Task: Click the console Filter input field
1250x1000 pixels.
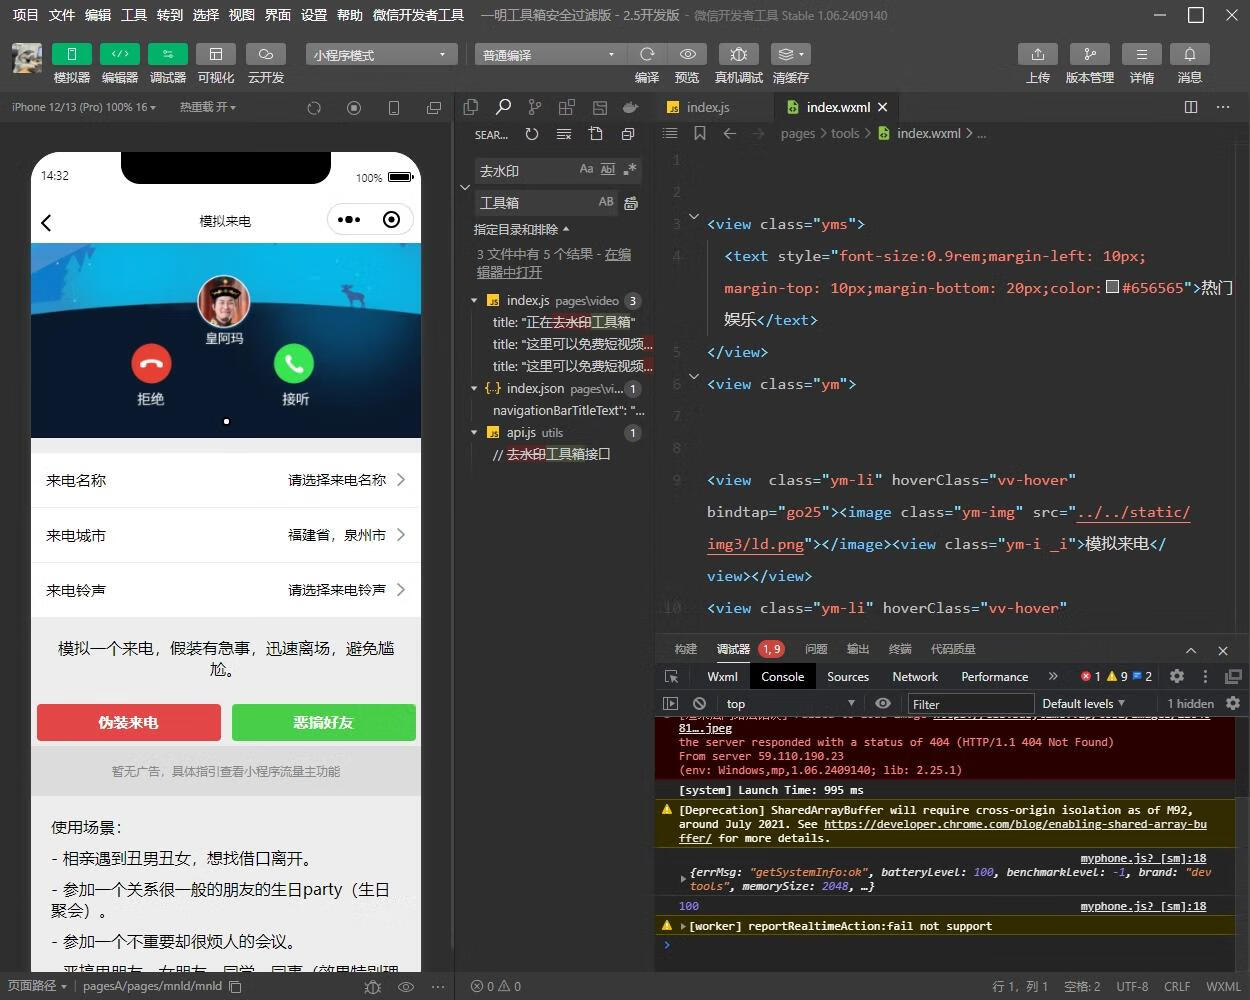Action: click(970, 703)
